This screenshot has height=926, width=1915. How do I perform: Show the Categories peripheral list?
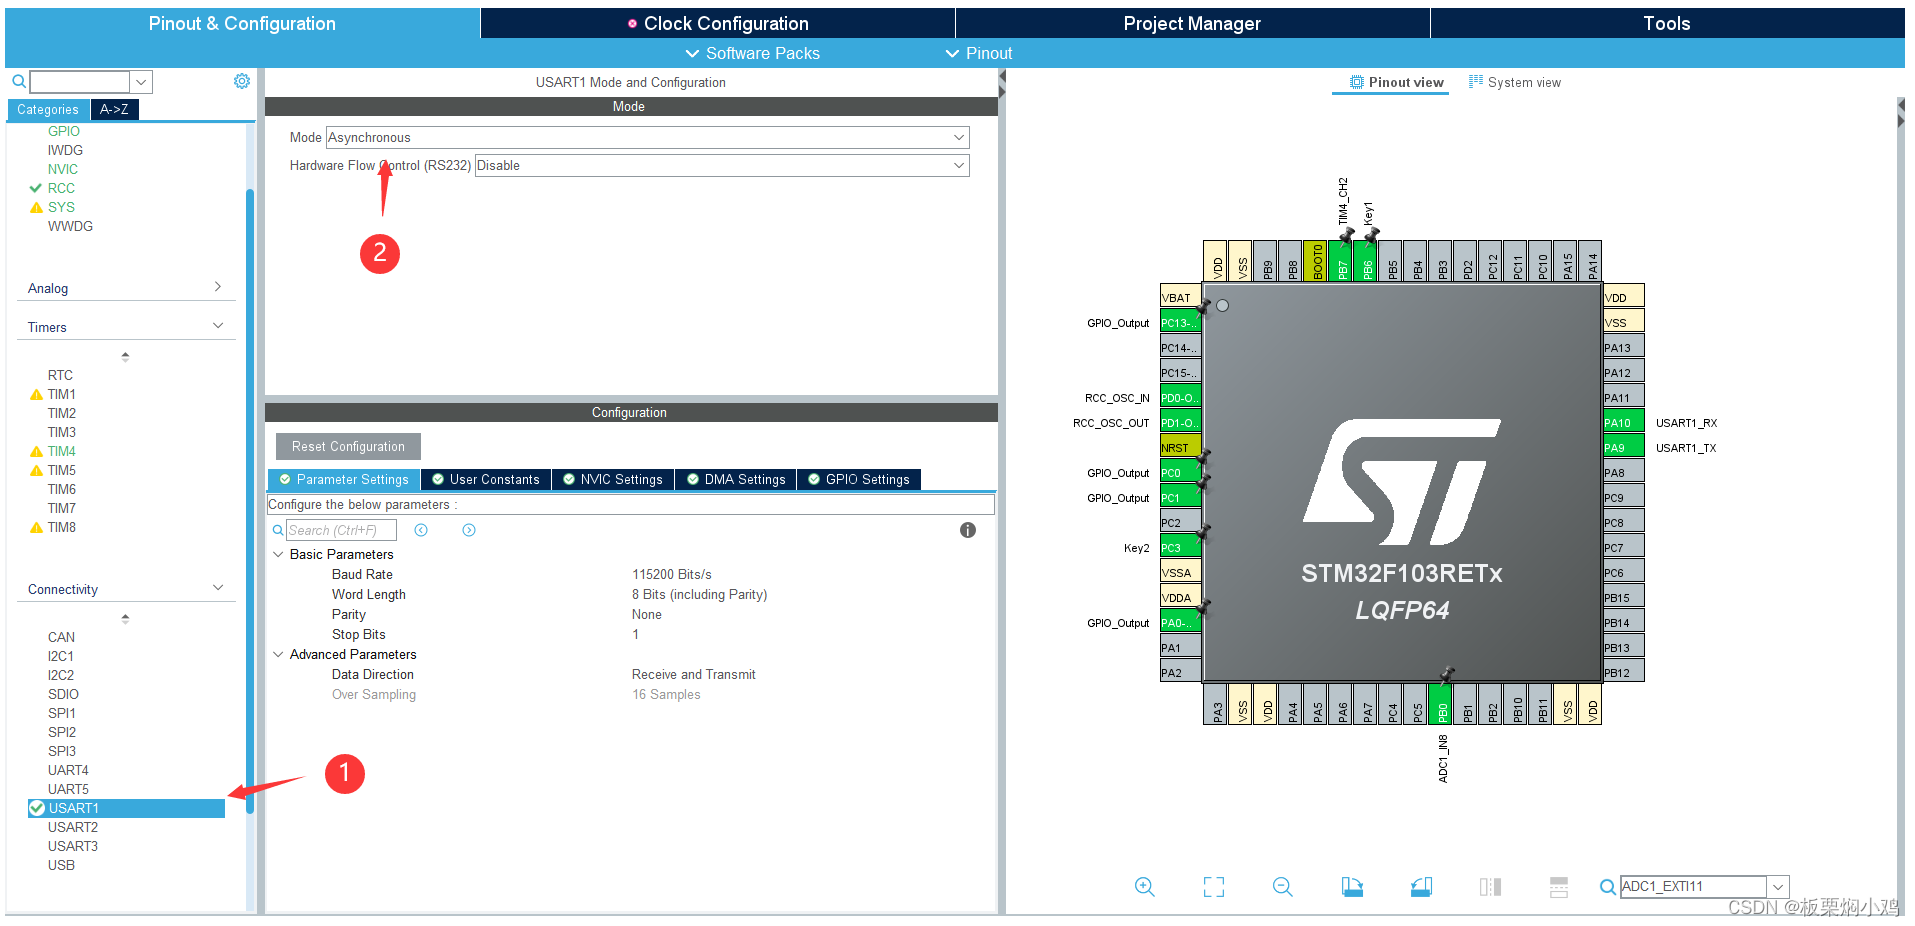pos(48,109)
